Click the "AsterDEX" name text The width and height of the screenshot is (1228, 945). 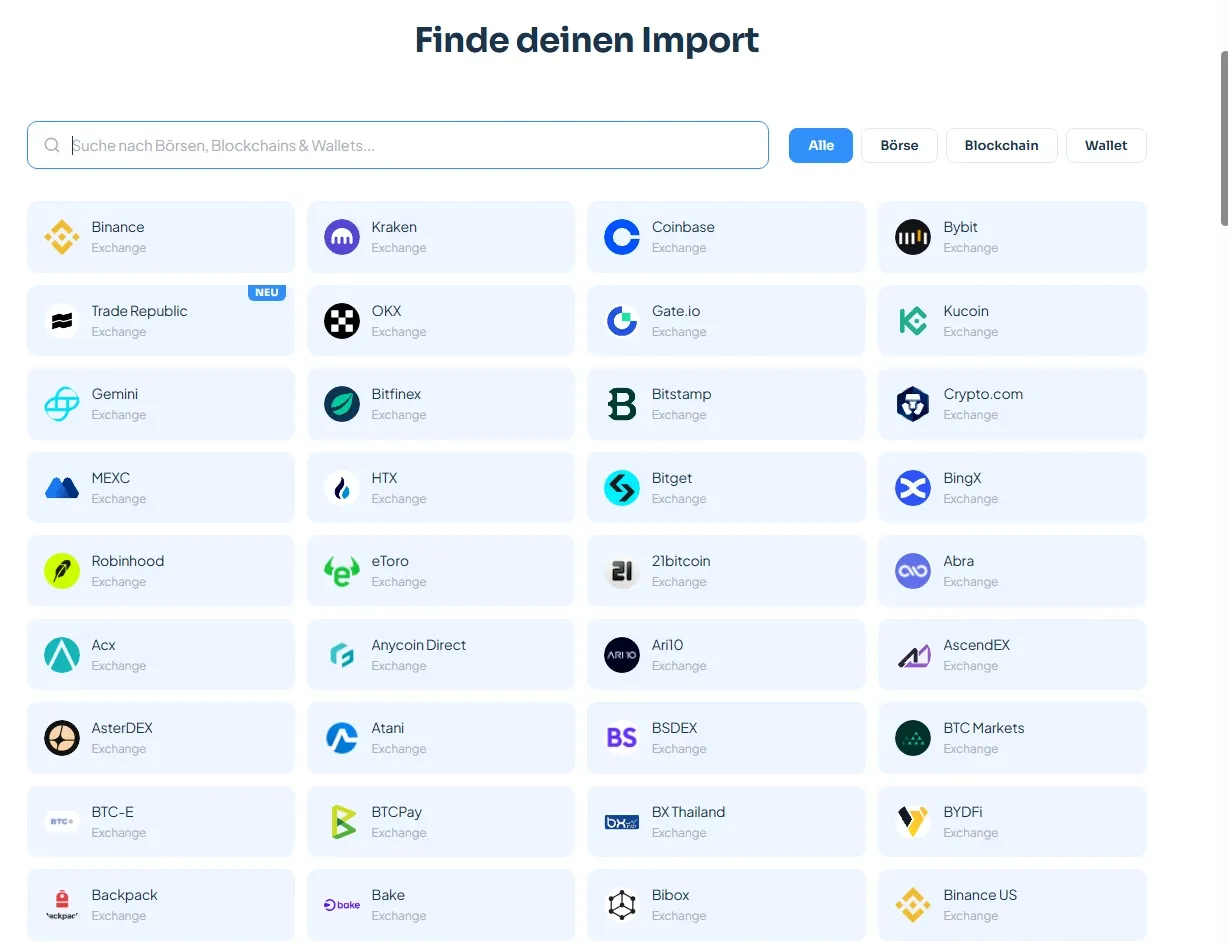[122, 728]
